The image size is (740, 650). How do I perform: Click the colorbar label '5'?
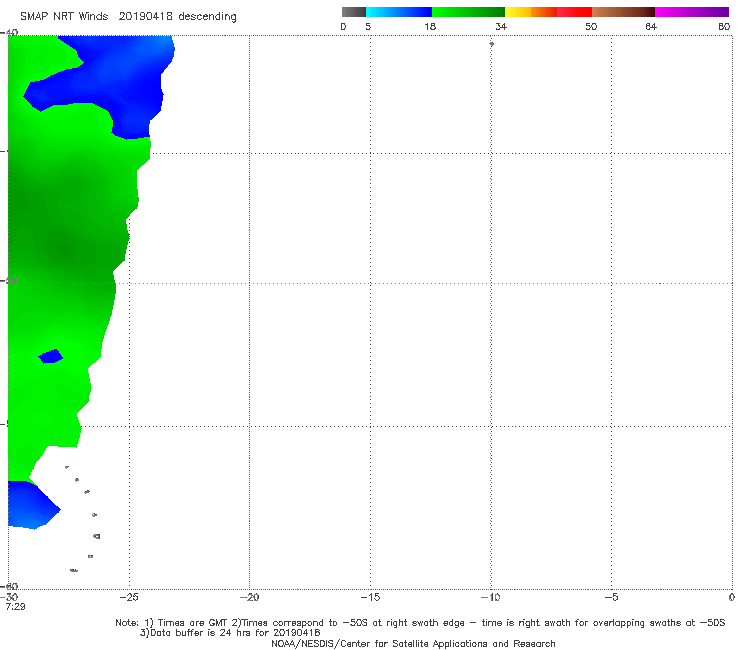pyautogui.click(x=368, y=27)
